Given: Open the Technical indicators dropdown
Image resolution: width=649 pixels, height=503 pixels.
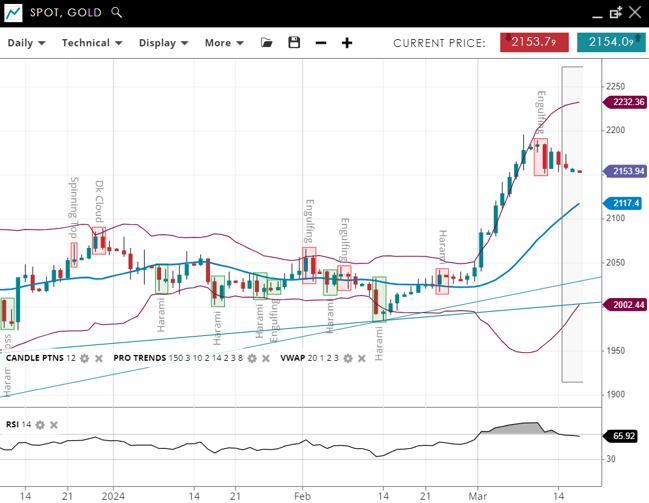Looking at the screenshot, I should coord(92,43).
